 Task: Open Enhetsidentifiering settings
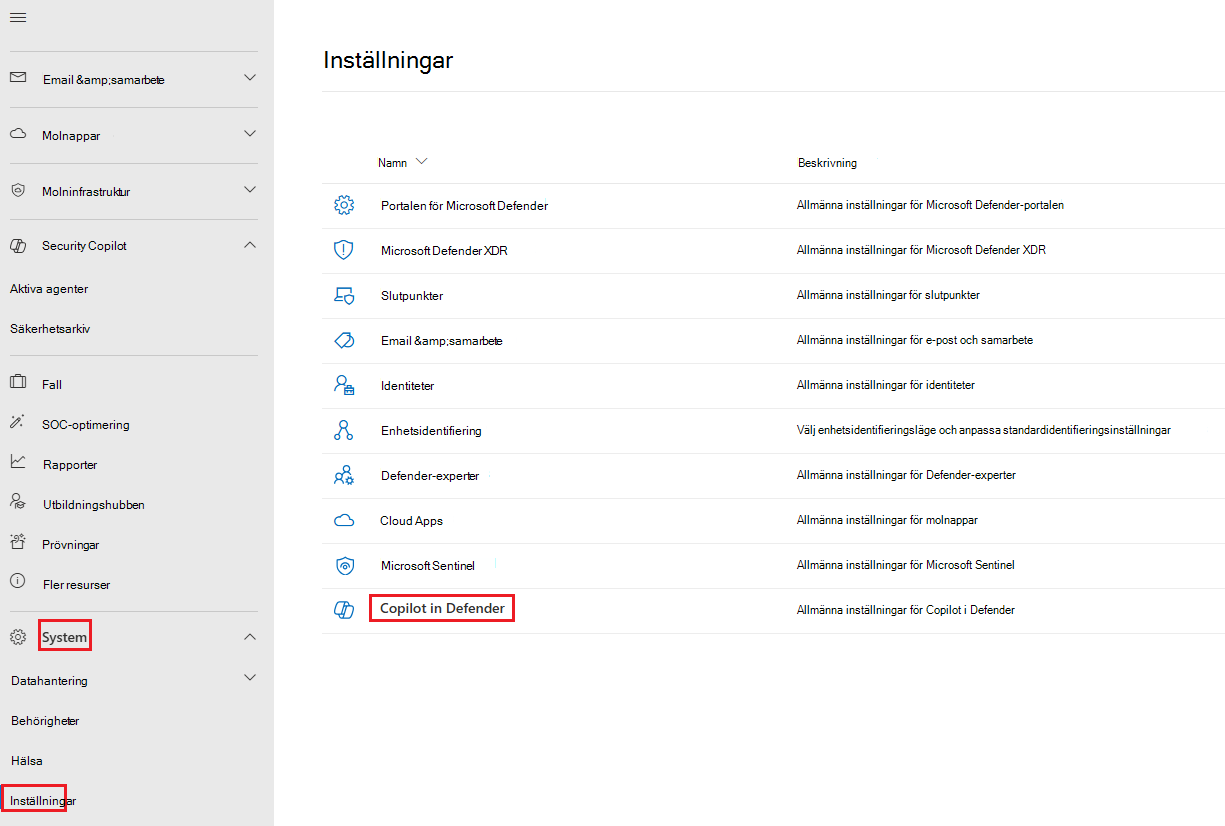[431, 431]
